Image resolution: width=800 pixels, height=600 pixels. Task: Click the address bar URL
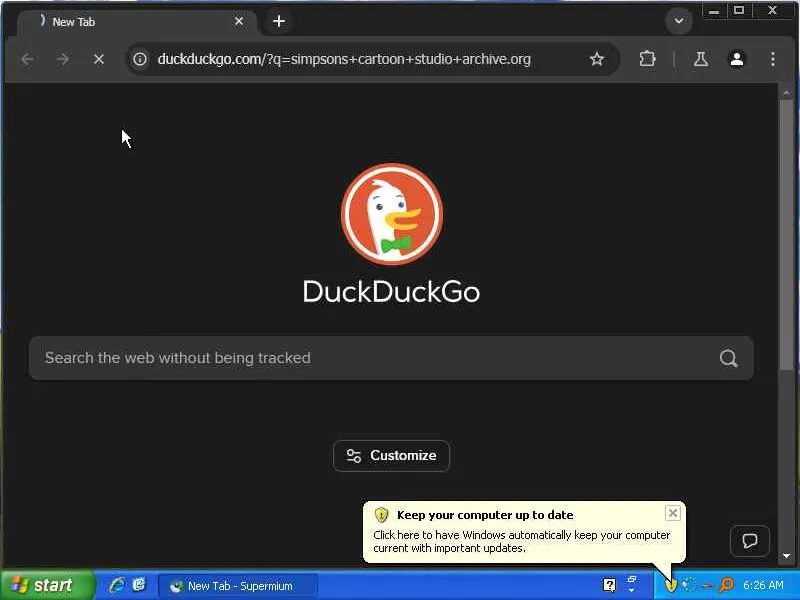pyautogui.click(x=344, y=59)
